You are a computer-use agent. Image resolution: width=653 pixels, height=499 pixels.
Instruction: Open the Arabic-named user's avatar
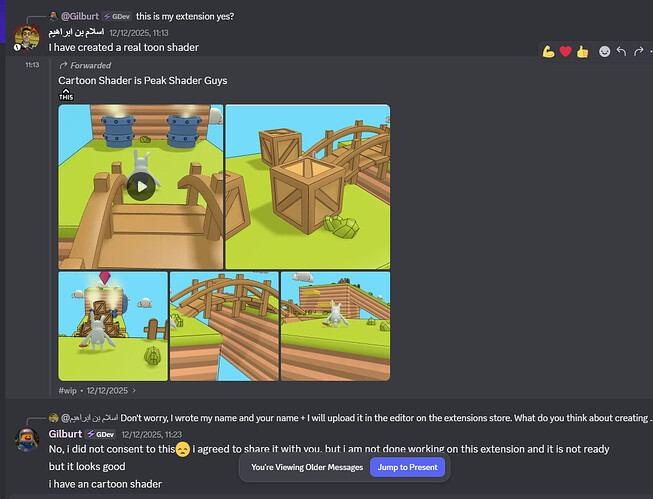click(x=27, y=38)
